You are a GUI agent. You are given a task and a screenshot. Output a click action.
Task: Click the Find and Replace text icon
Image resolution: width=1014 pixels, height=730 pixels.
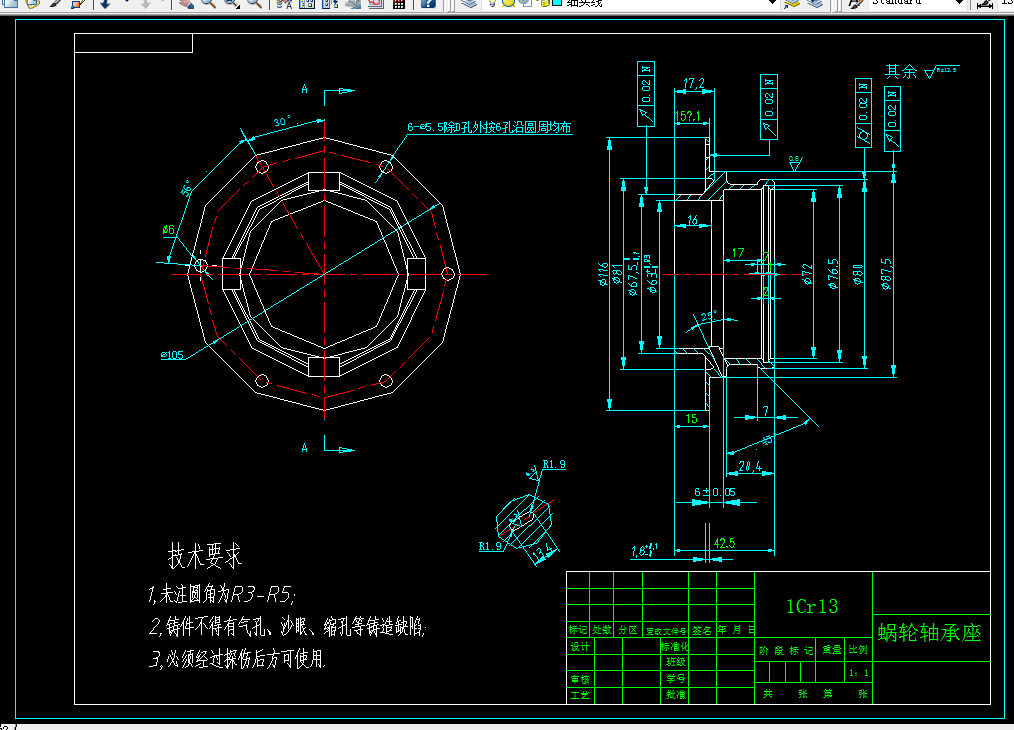pos(281,6)
